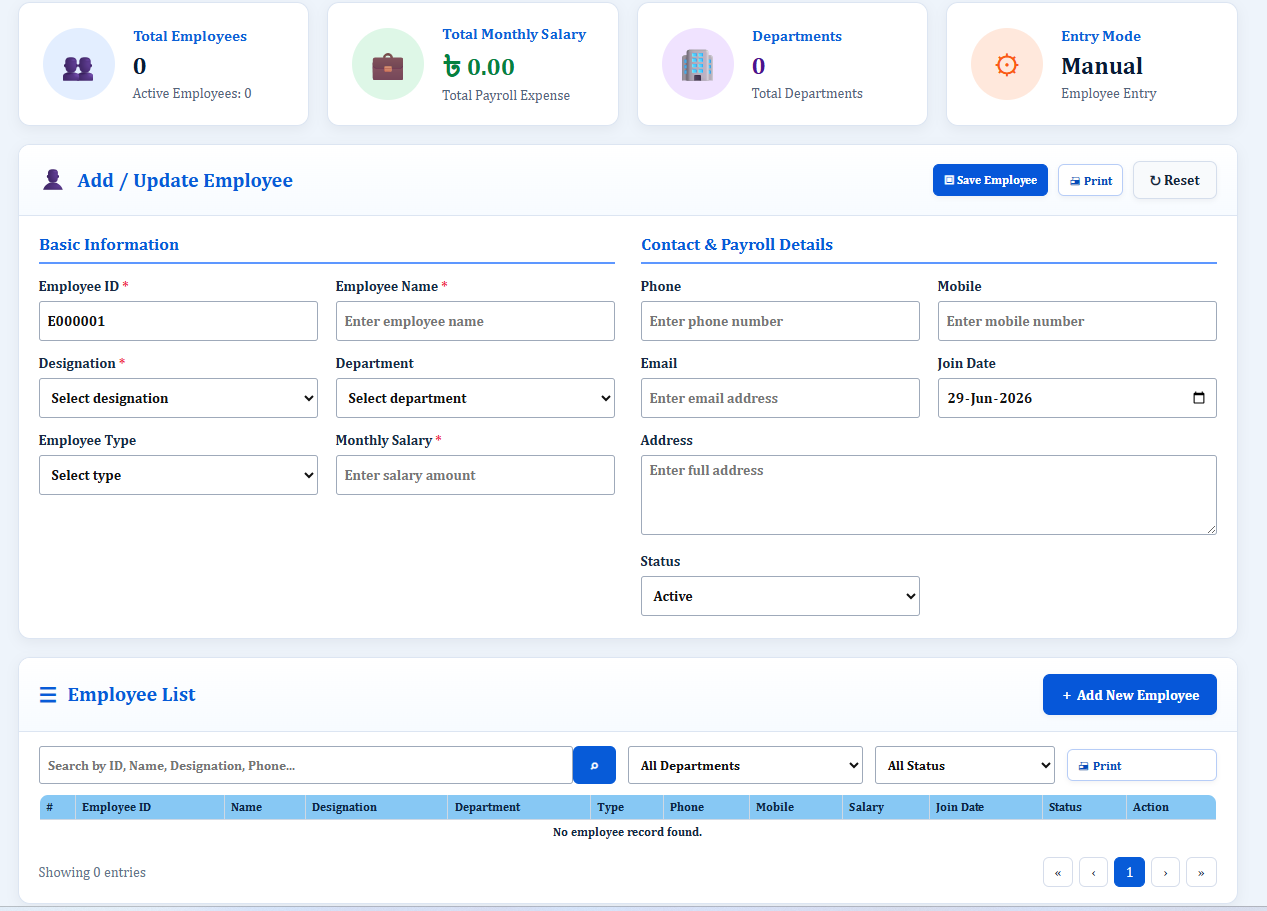1267x911 pixels.
Task: Click the blue search magnifier button
Action: point(594,765)
